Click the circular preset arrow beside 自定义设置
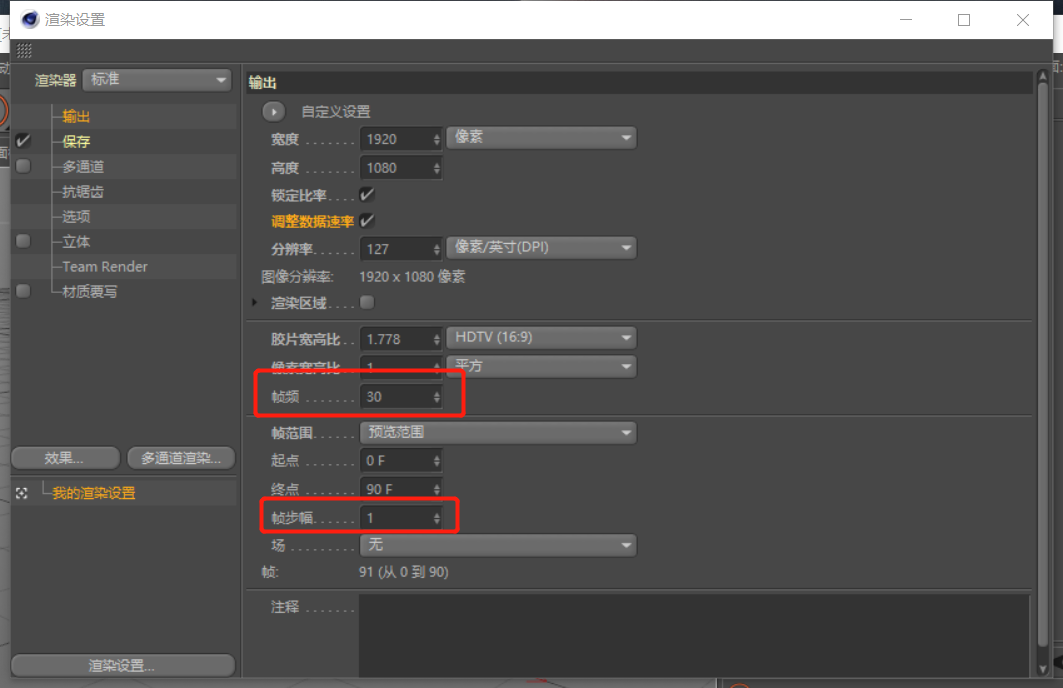The width and height of the screenshot is (1063, 688). 274,111
